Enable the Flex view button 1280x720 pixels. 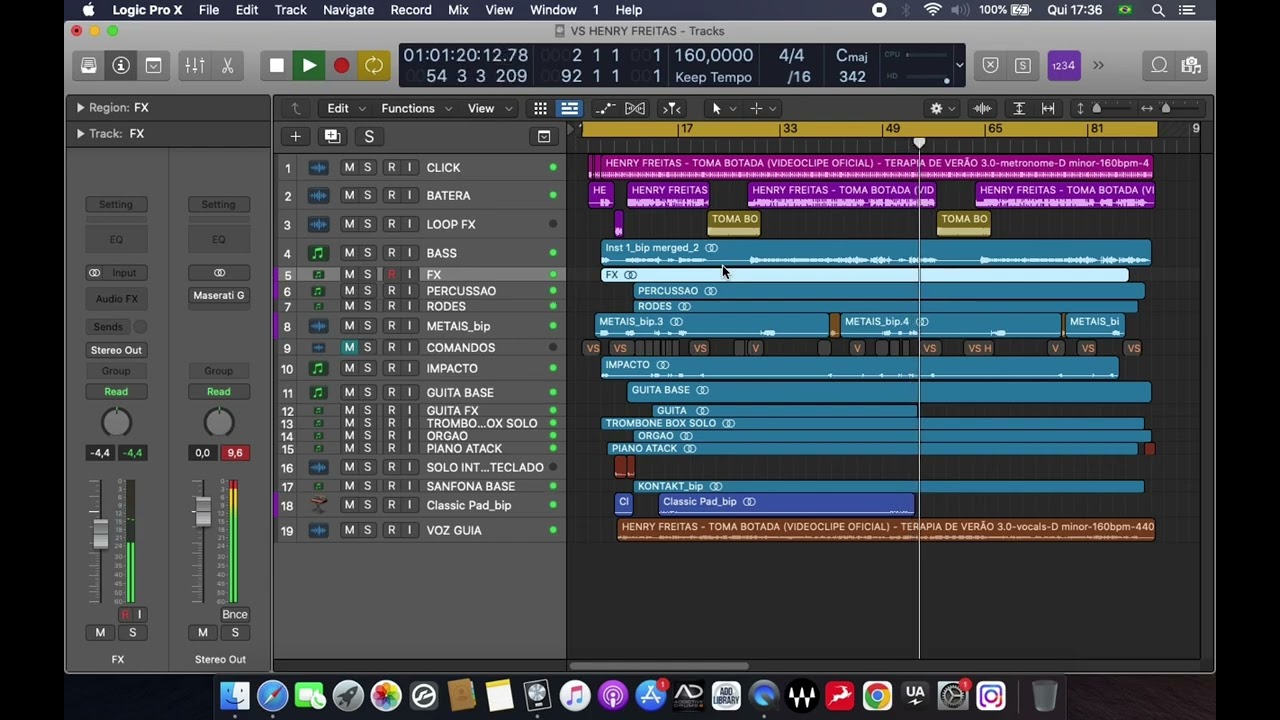point(635,108)
